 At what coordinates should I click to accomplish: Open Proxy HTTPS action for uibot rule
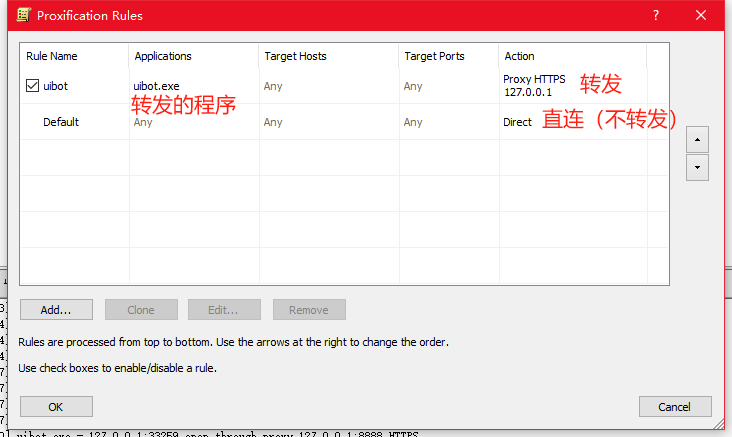pyautogui.click(x=534, y=86)
